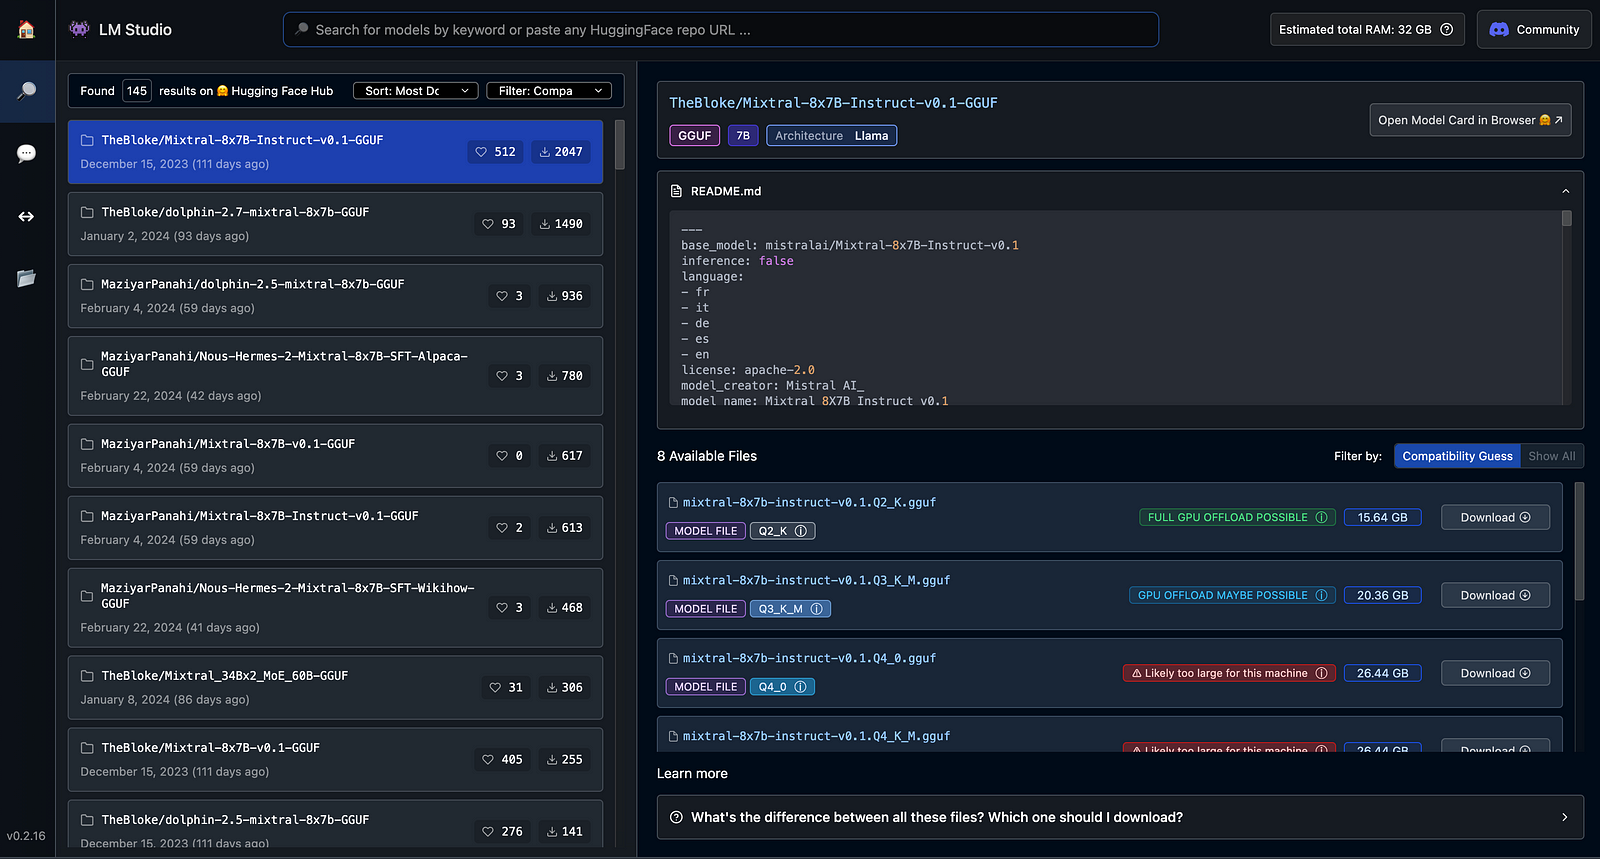Click the Discord Community icon
Viewport: 1600px width, 859px height.
(1499, 30)
